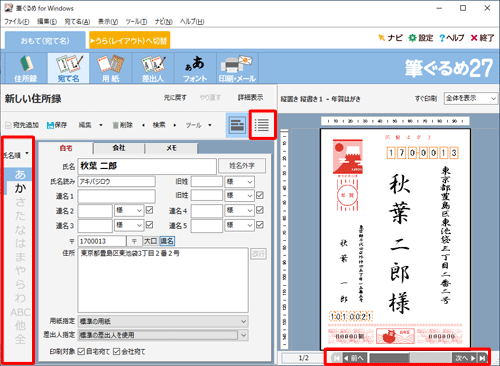This screenshot has width=500, height=366.
Task: Open ヘルプ help question mark
Action: 452,38
